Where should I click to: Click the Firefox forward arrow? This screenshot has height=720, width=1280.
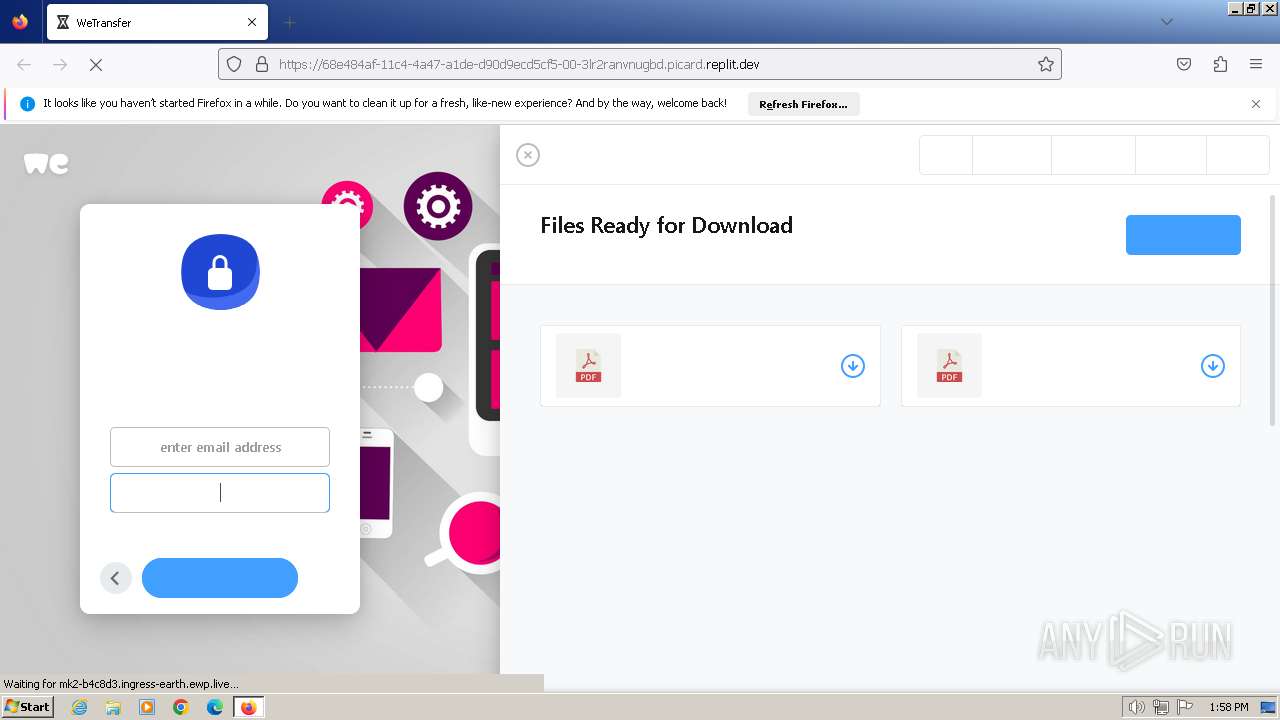point(60,64)
